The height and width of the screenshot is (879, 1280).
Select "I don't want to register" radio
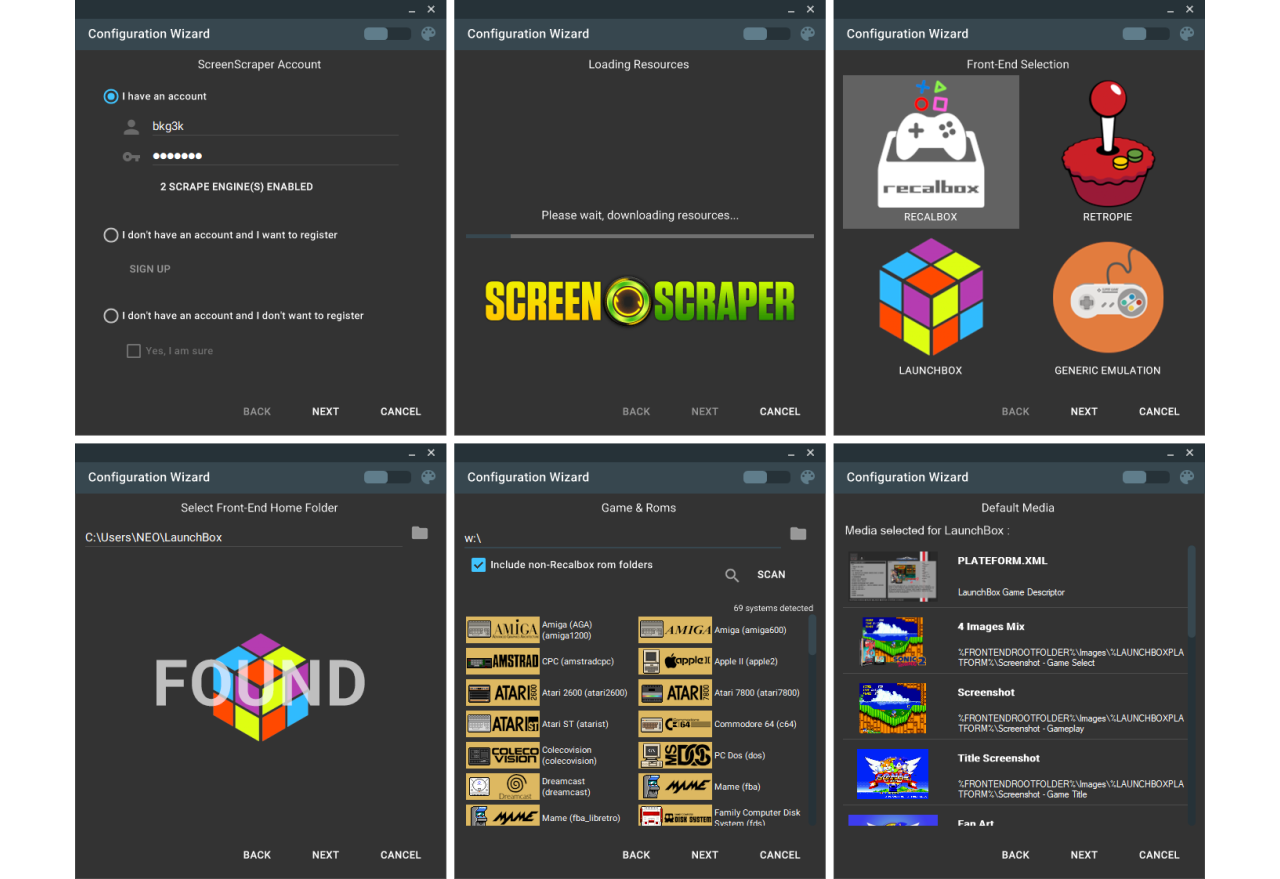111,315
